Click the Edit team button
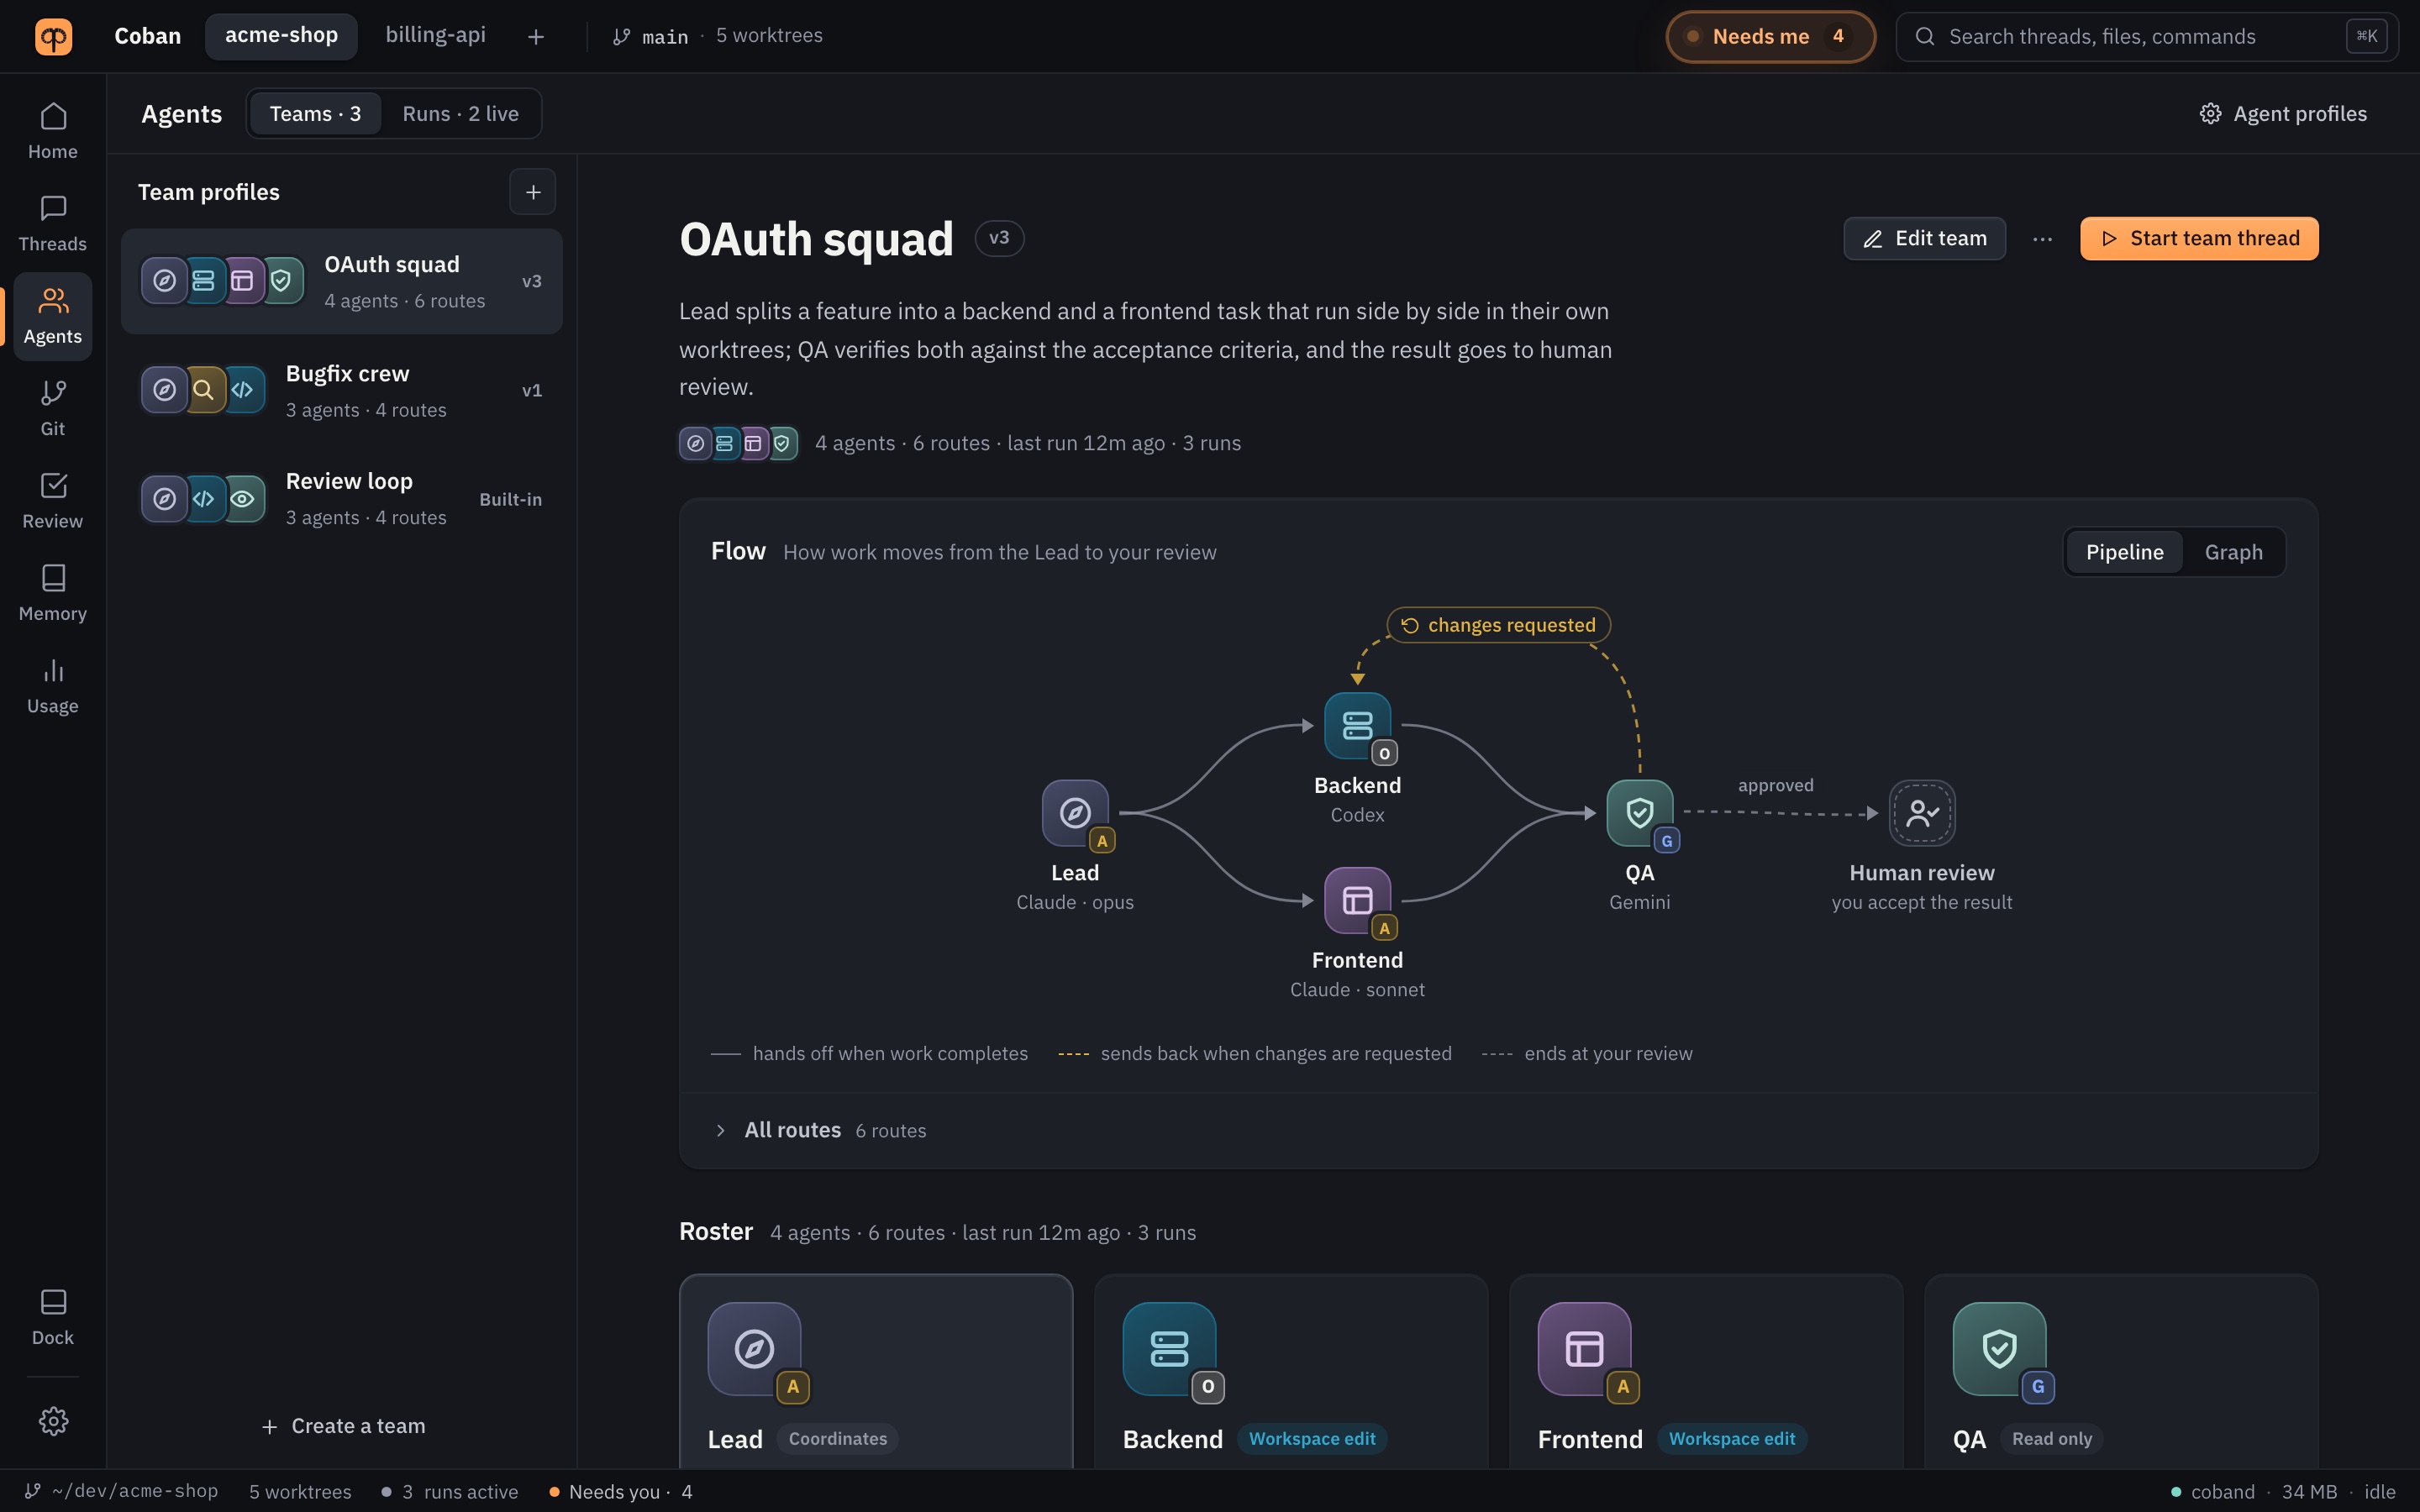Viewport: 2420px width, 1512px height. click(1924, 239)
